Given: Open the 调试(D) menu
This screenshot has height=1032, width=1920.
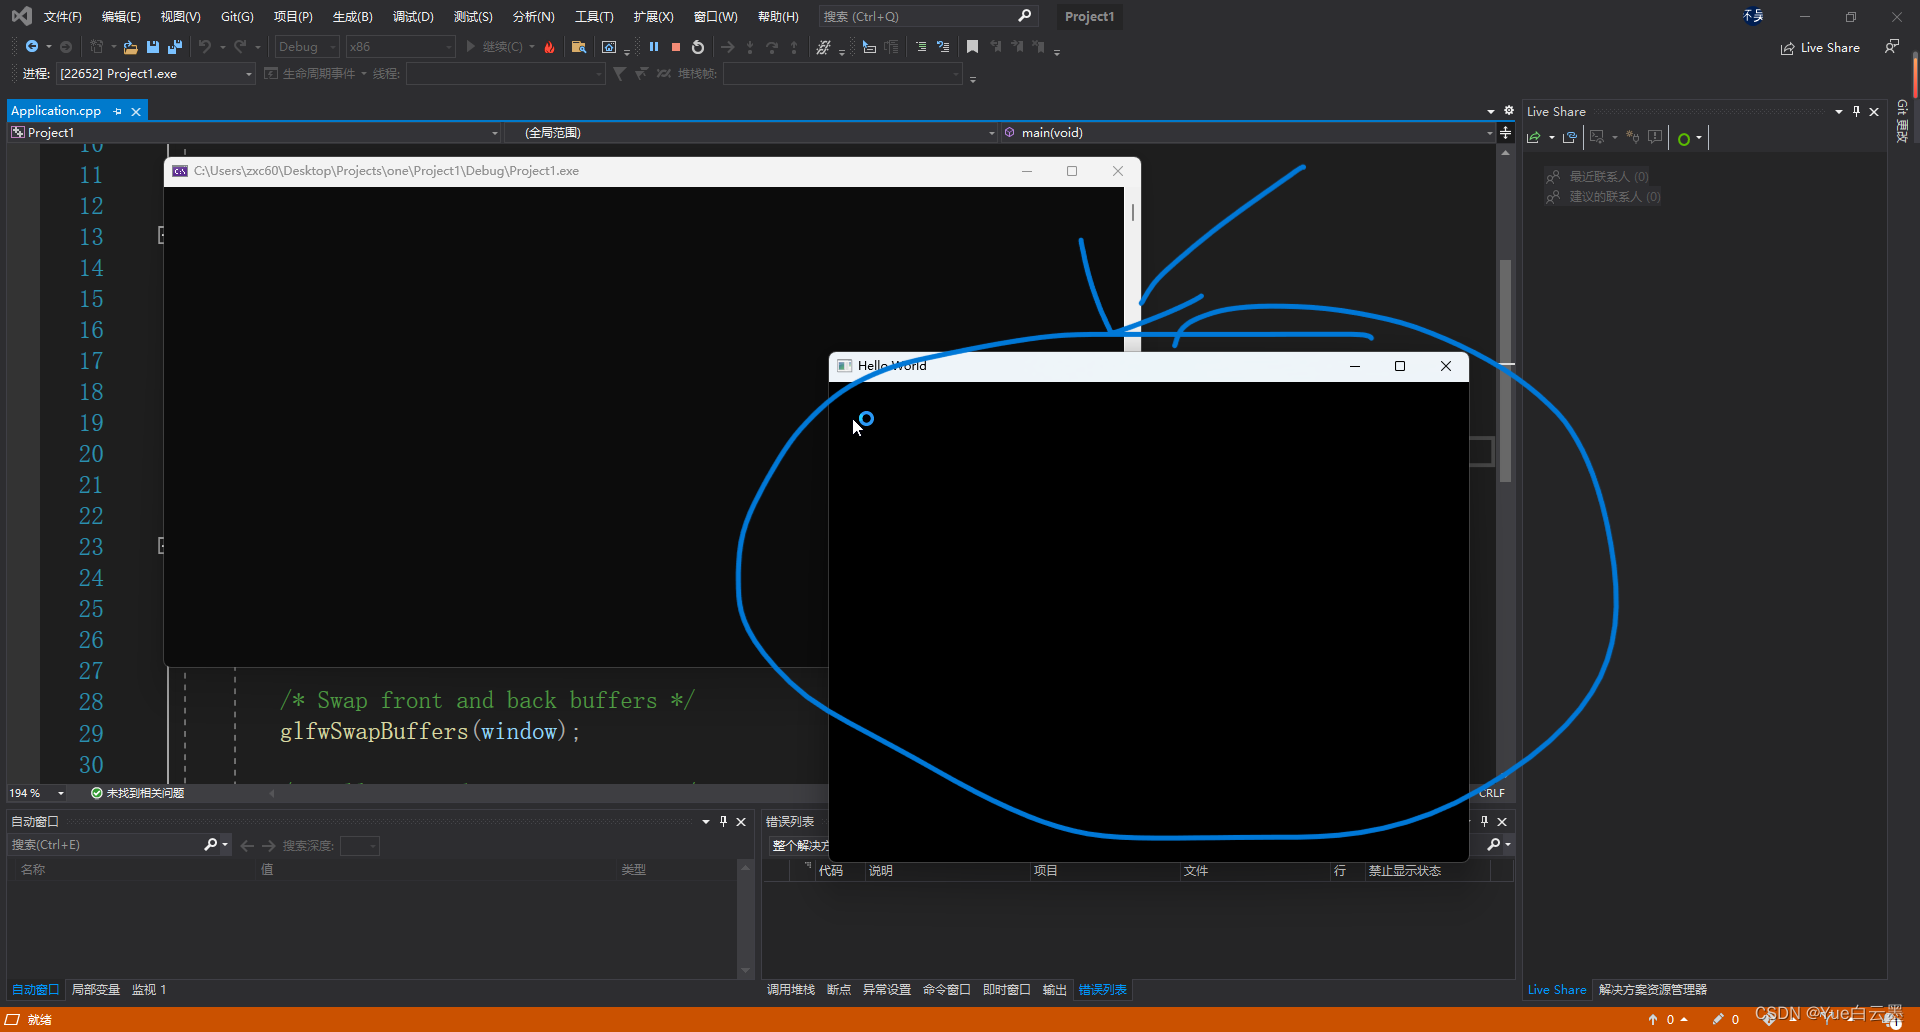Looking at the screenshot, I should (x=413, y=17).
